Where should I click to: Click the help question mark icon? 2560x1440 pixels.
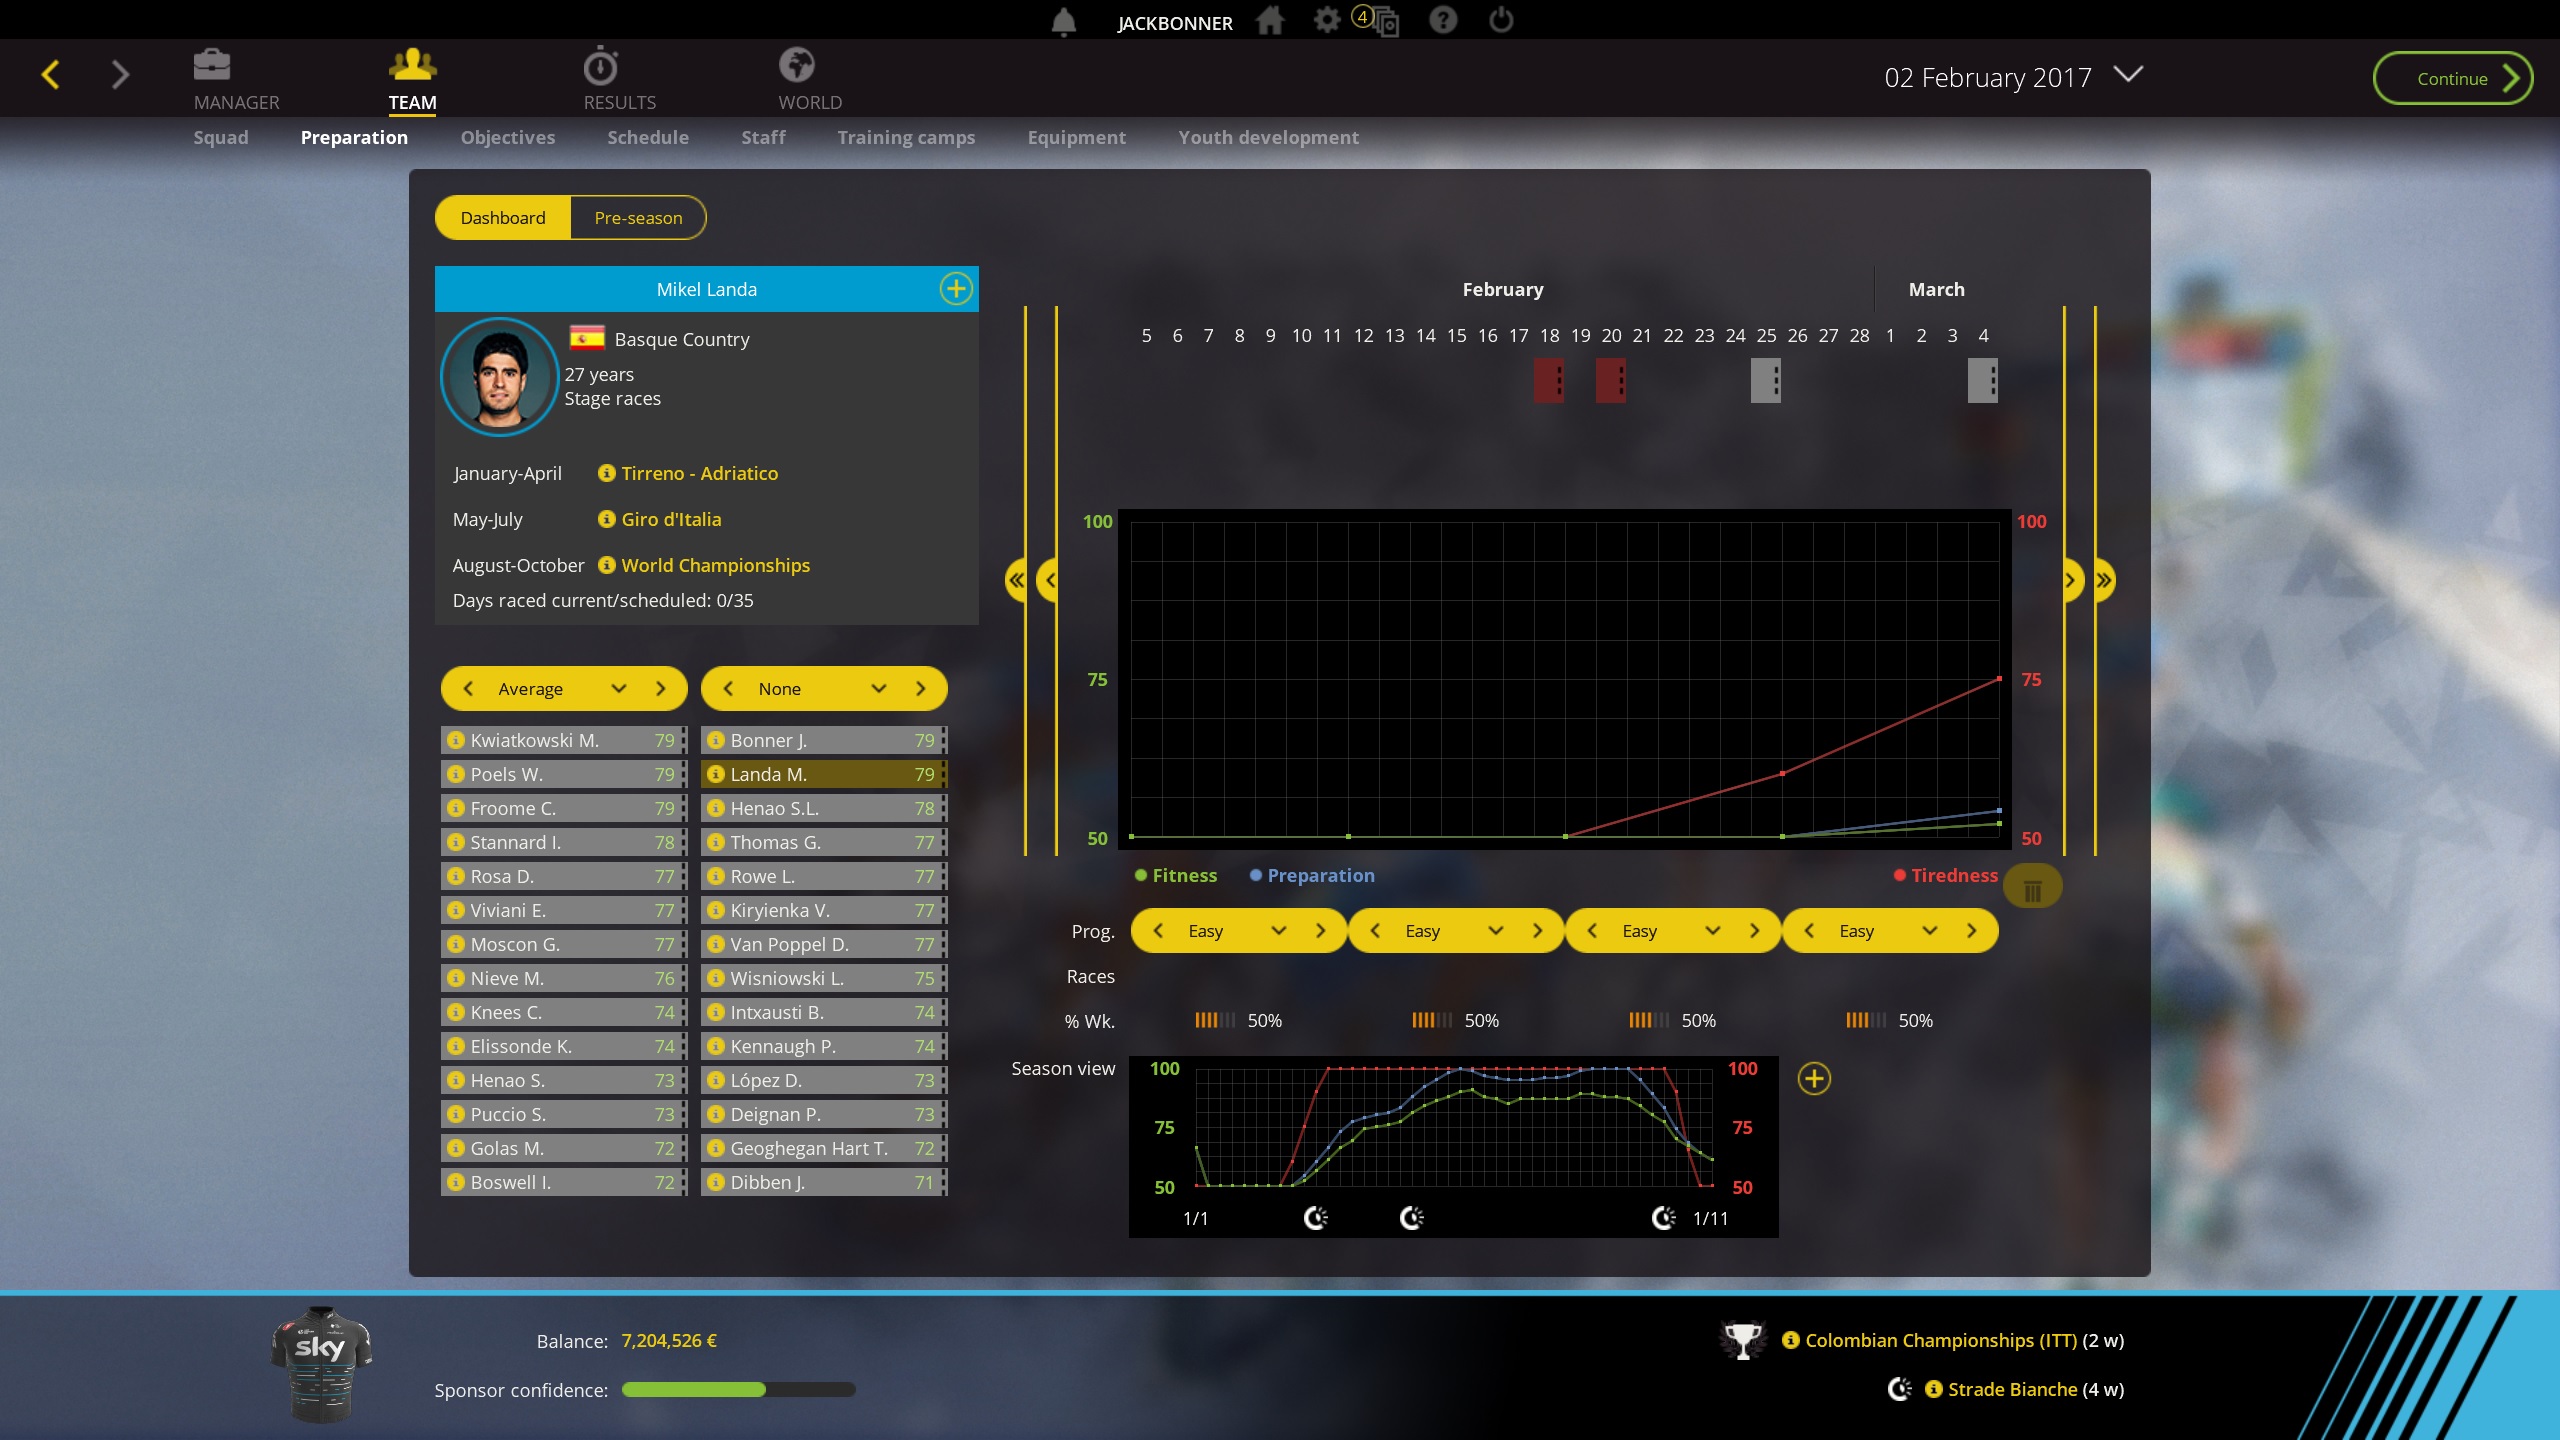pyautogui.click(x=1442, y=21)
